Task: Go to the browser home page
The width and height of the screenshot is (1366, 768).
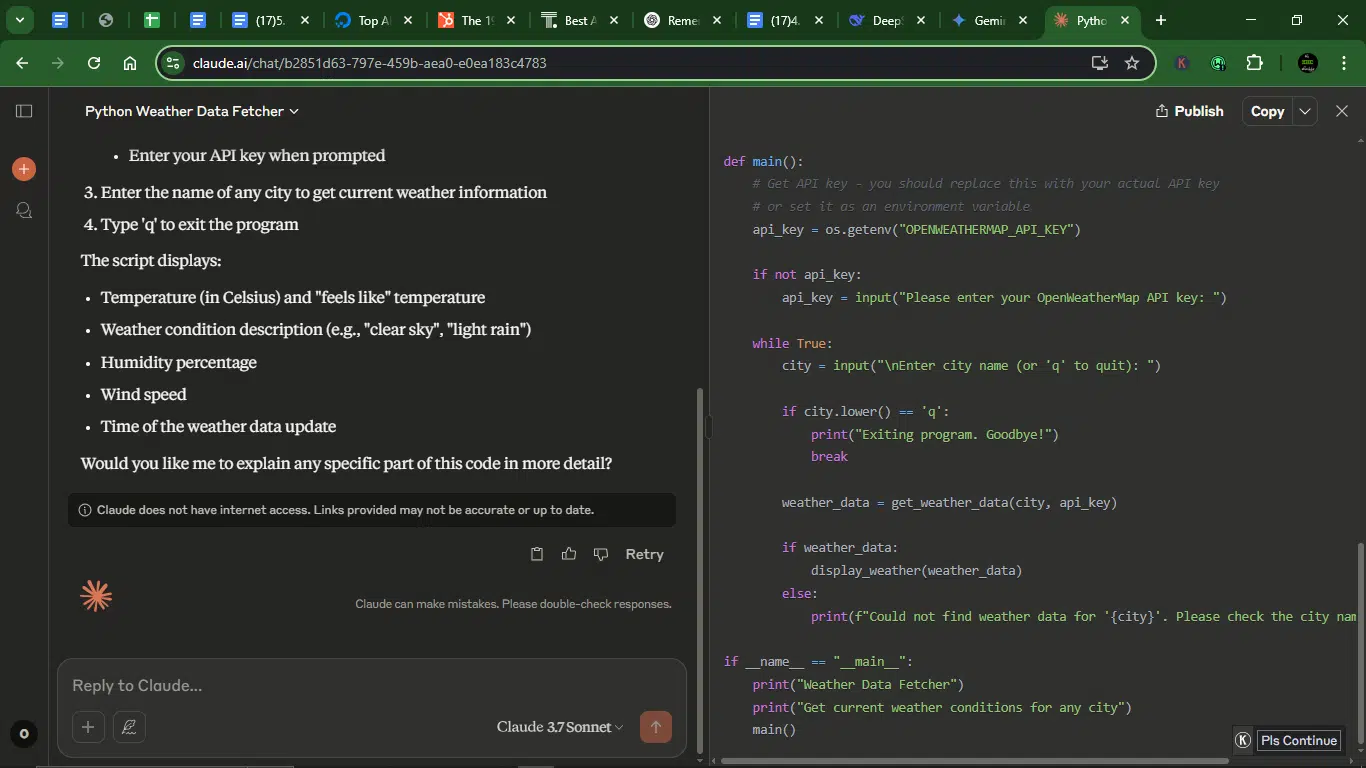Action: tap(130, 63)
